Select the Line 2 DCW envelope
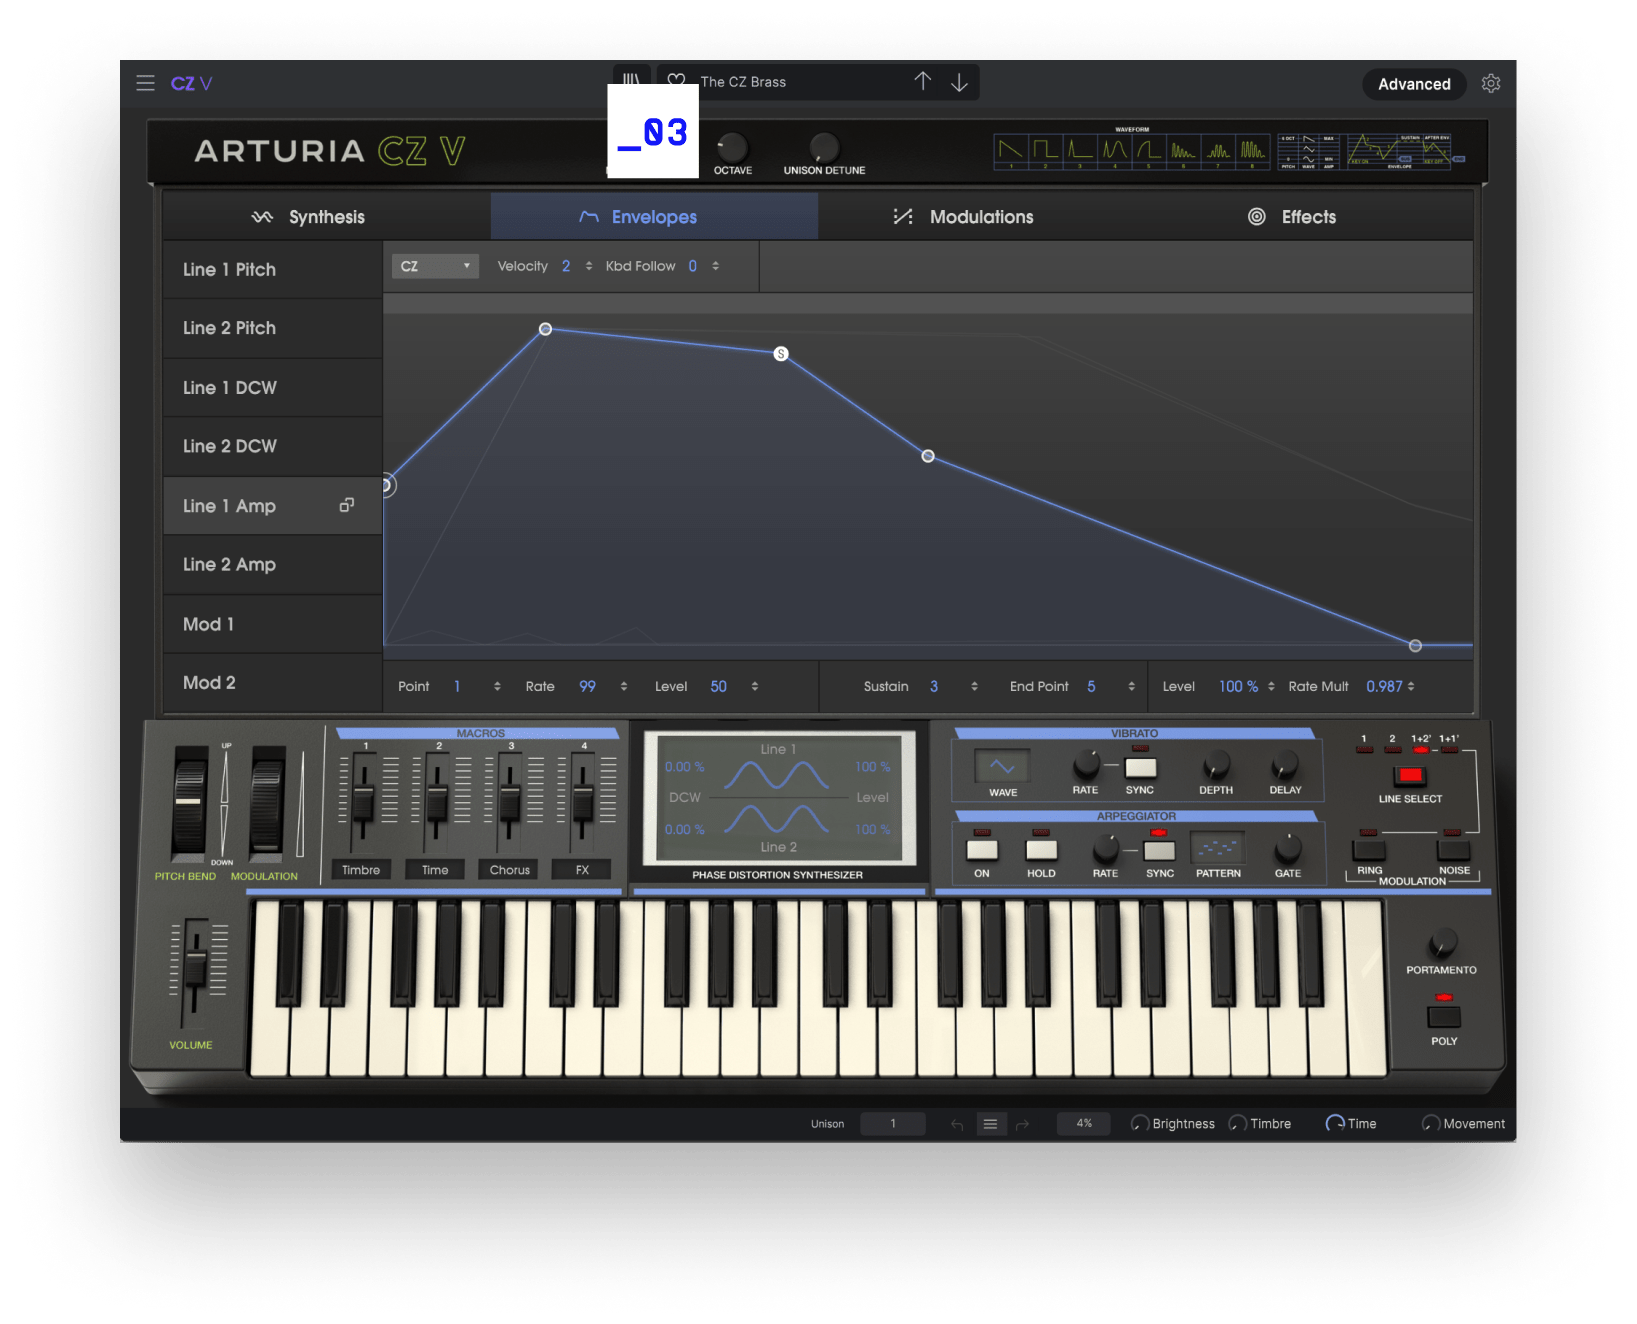This screenshot has width=1637, height=1324. (272, 446)
